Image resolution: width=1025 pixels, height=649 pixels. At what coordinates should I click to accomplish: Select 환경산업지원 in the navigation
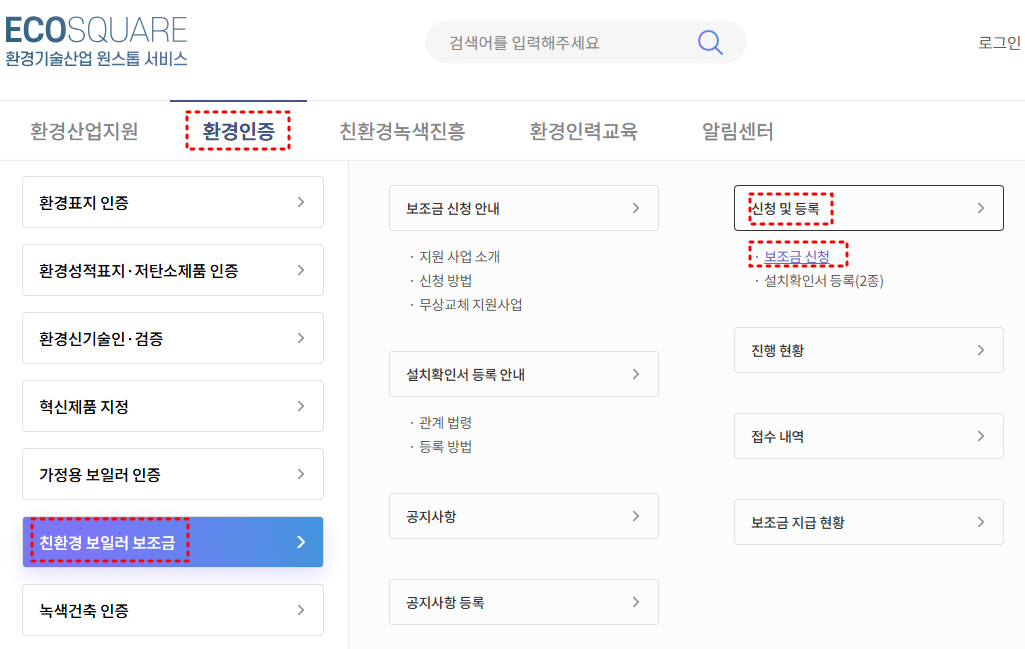tap(83, 130)
